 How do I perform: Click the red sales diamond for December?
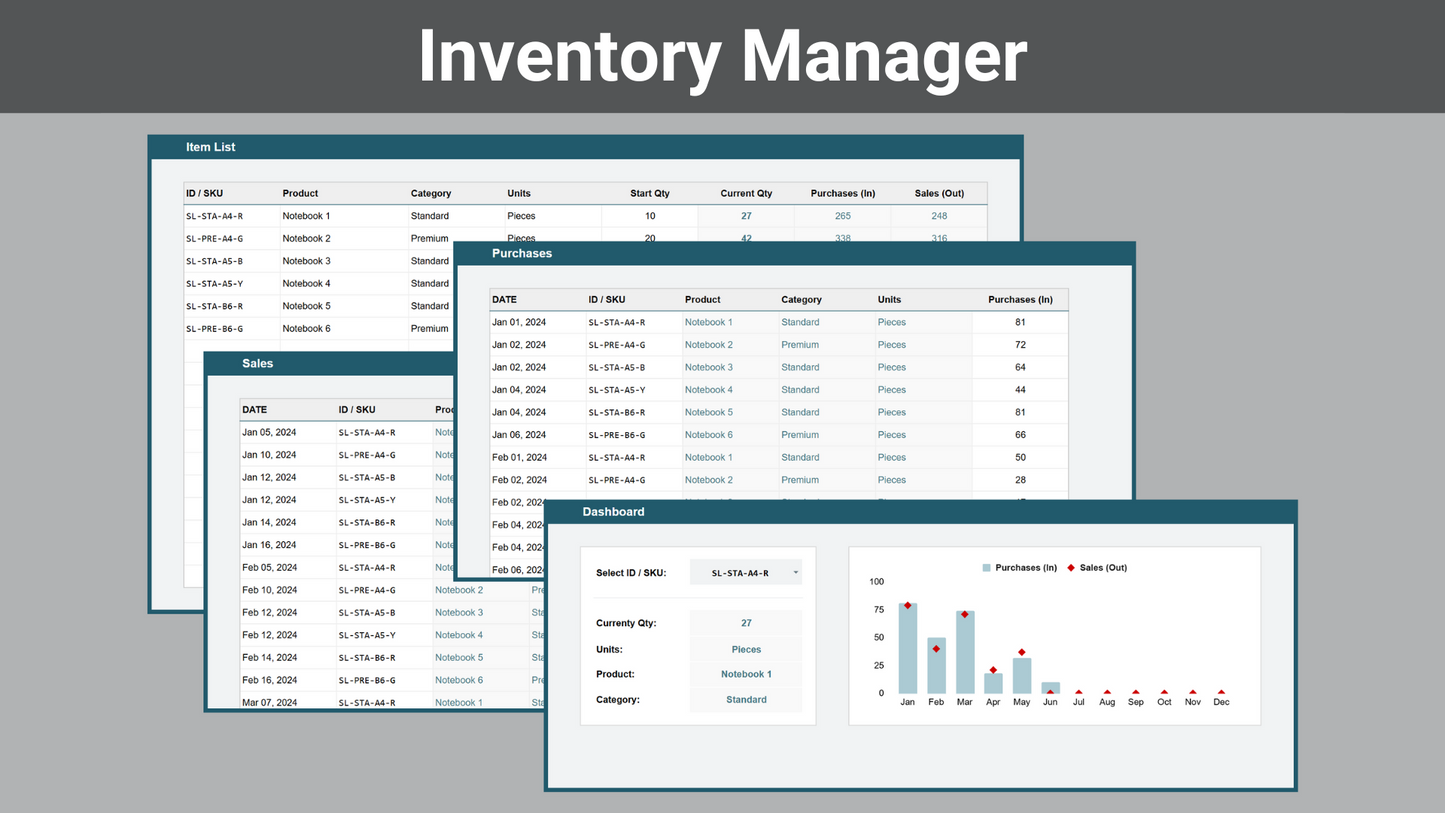[1221, 692]
